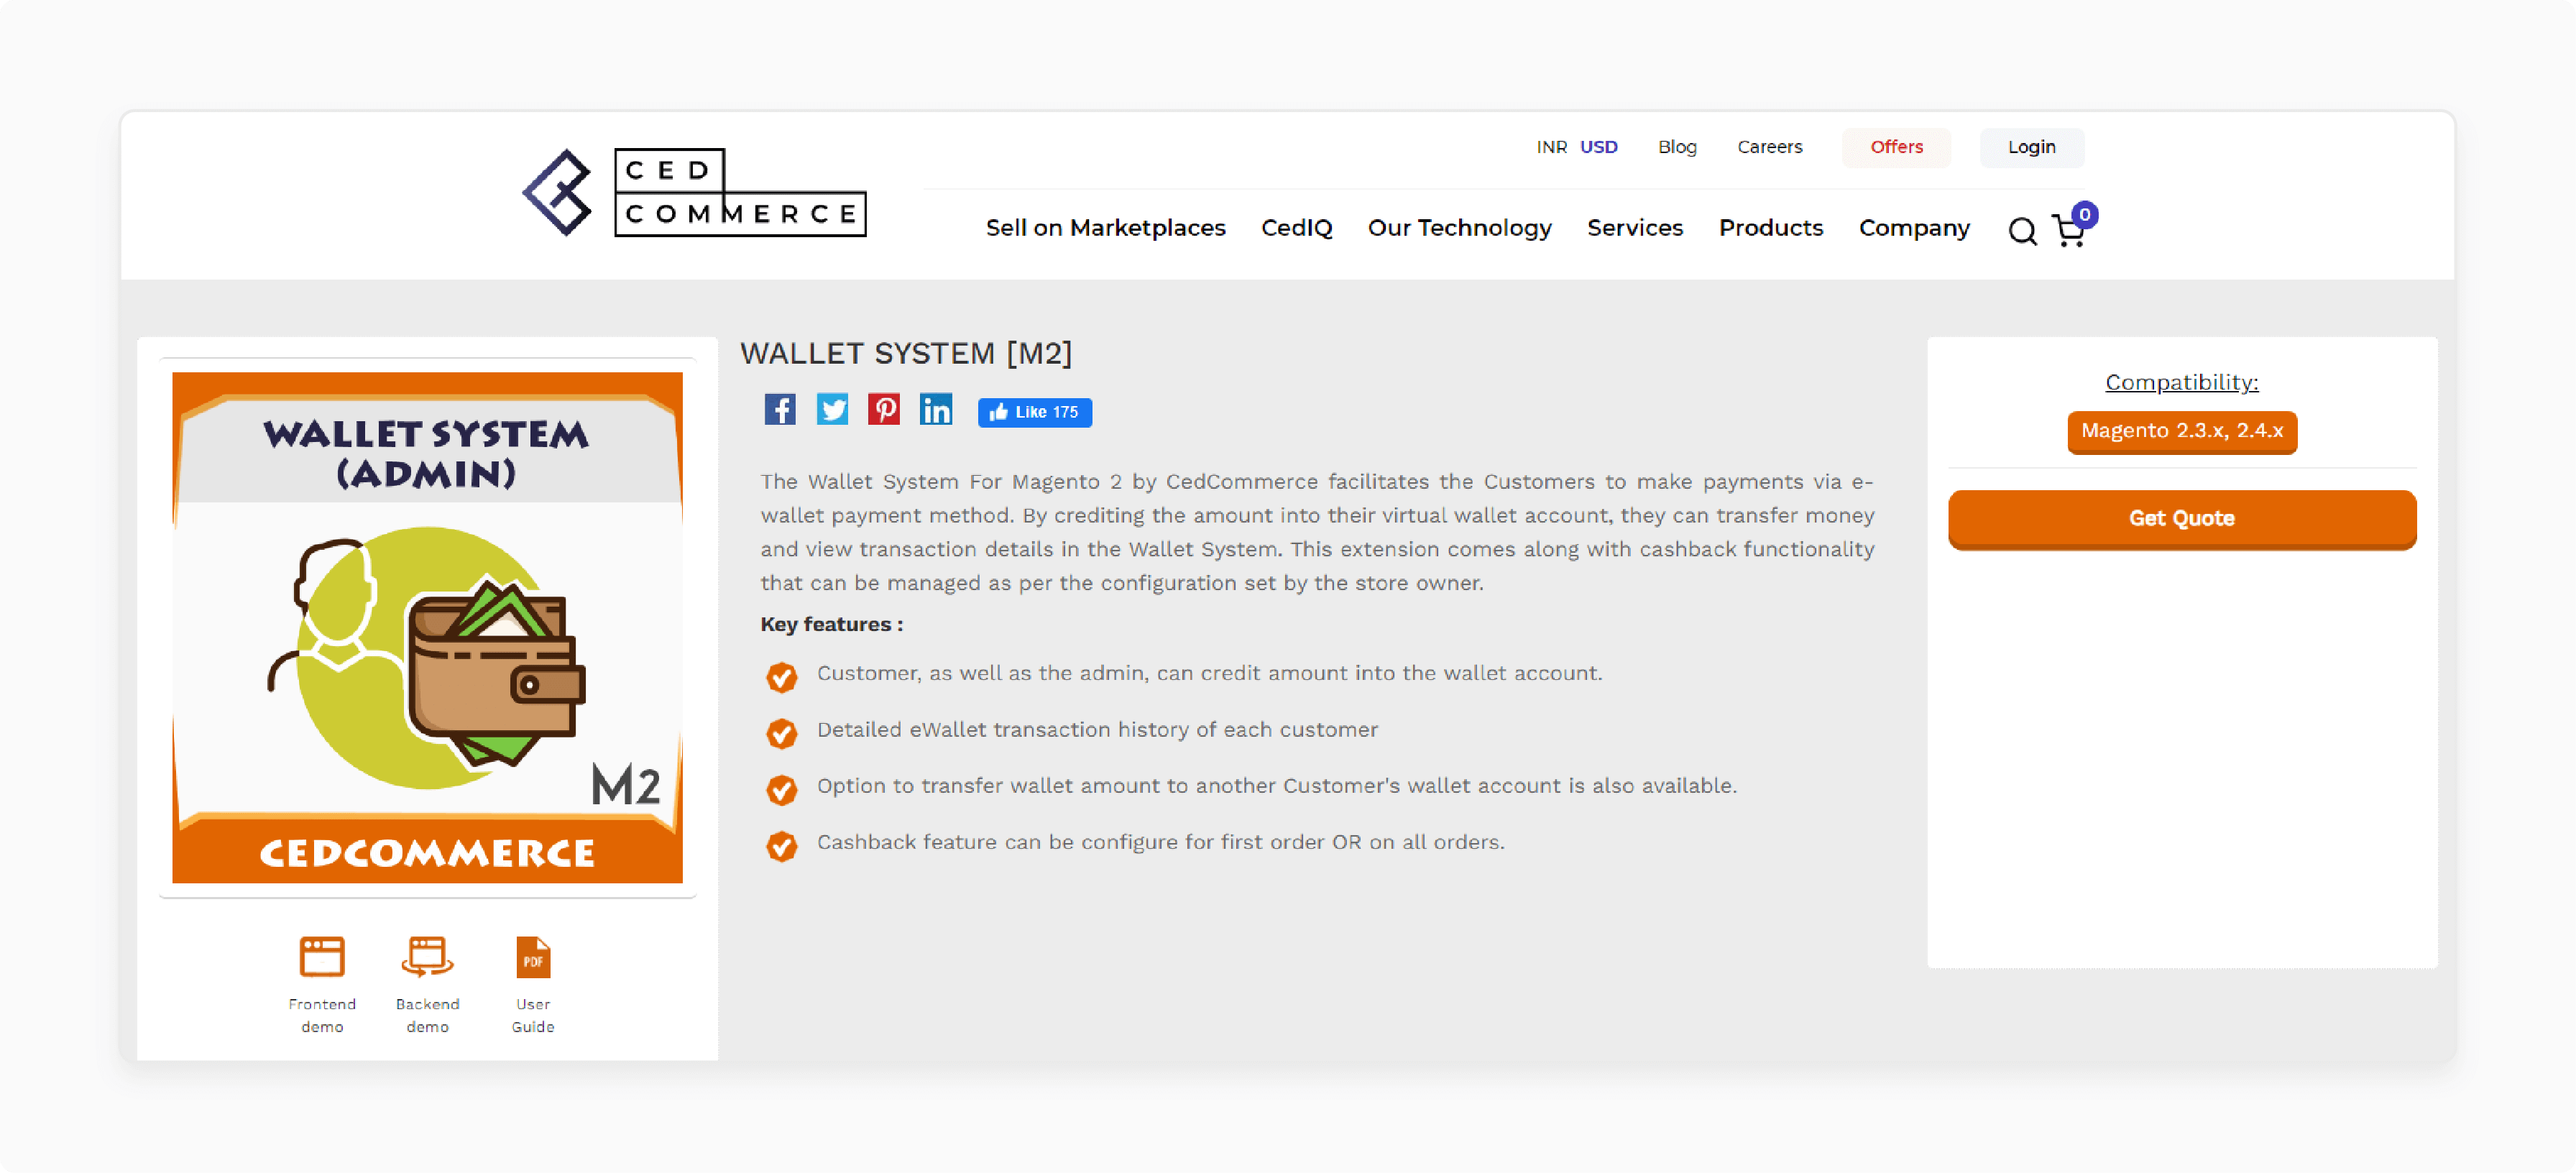Open the shopping cart icon
This screenshot has width=2576, height=1173.
point(2068,232)
